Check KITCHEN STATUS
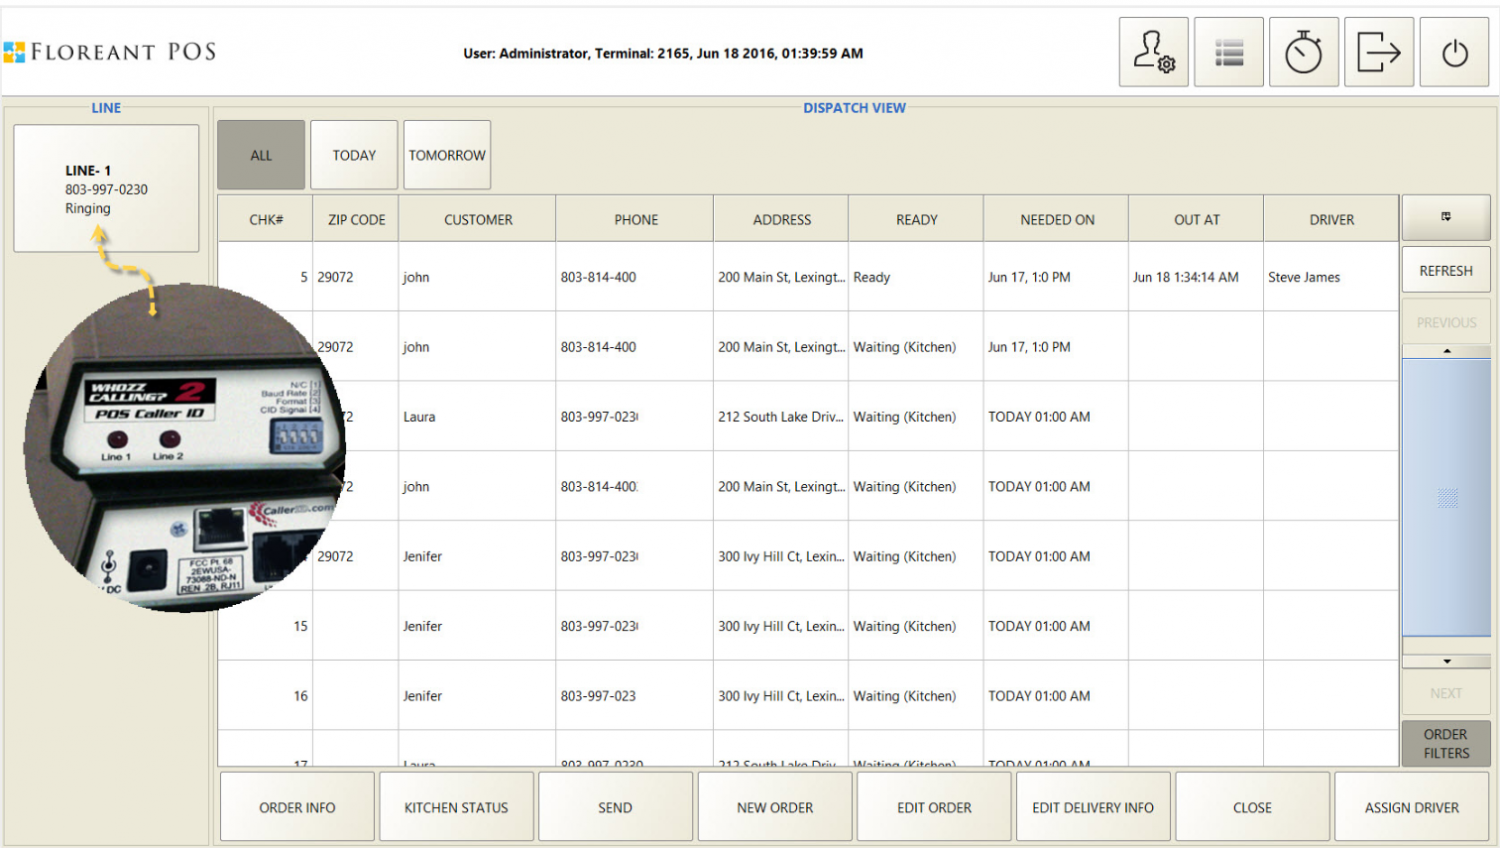Viewport: 1500px width, 848px height. click(456, 806)
